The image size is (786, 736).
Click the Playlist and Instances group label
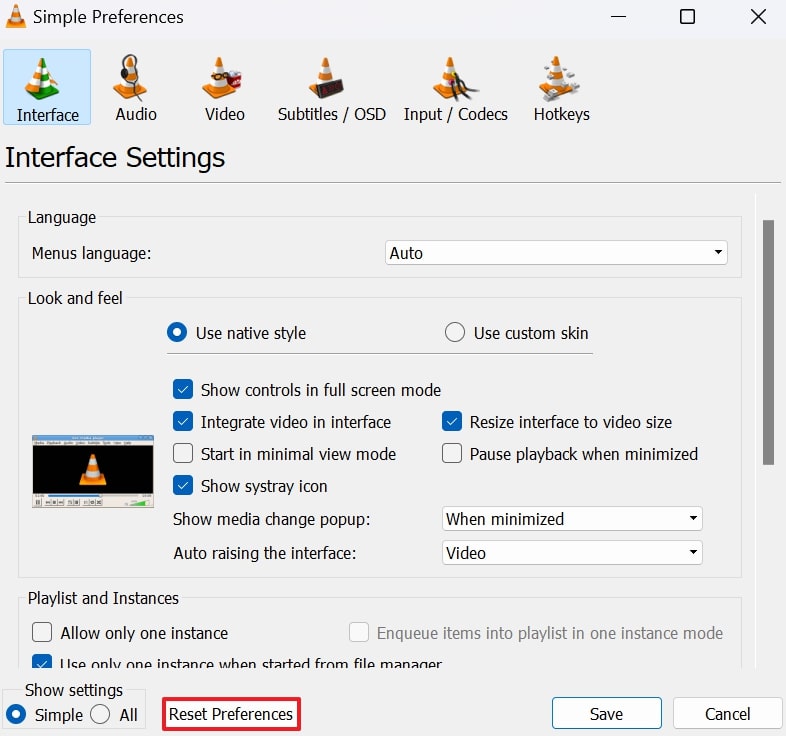[x=103, y=598]
